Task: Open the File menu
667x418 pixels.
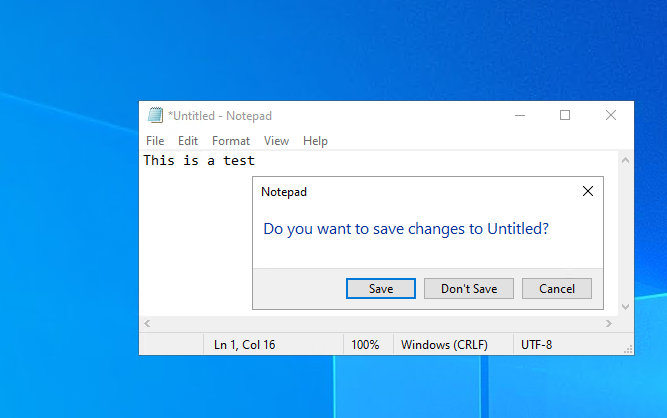Action: [x=155, y=141]
